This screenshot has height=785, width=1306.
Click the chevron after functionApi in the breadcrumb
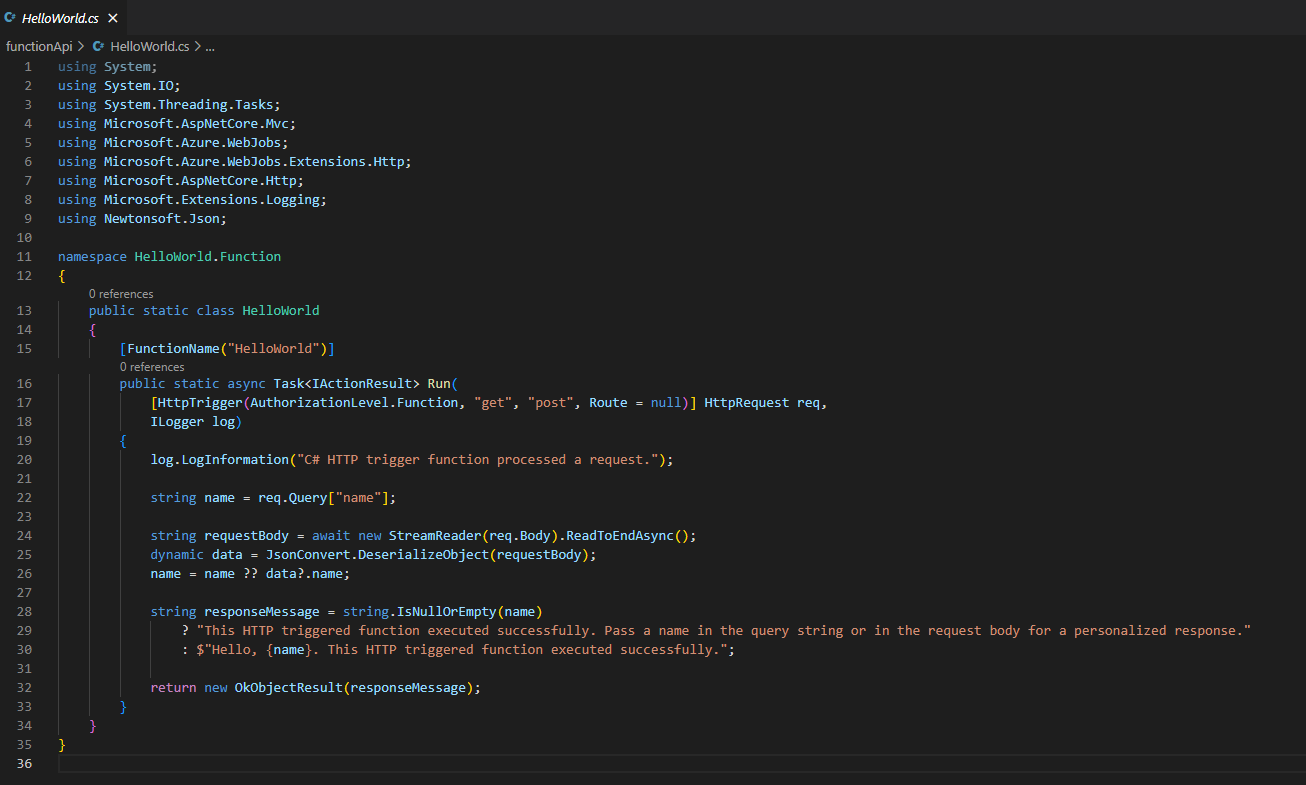click(81, 46)
